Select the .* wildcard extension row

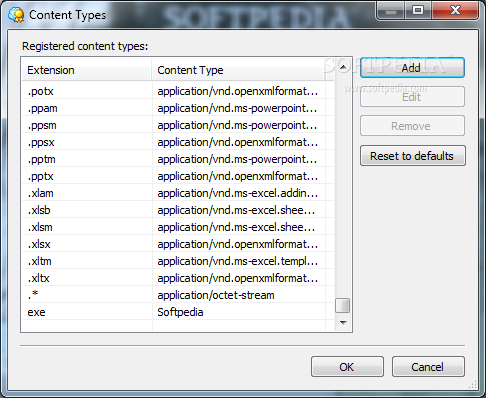178,295
